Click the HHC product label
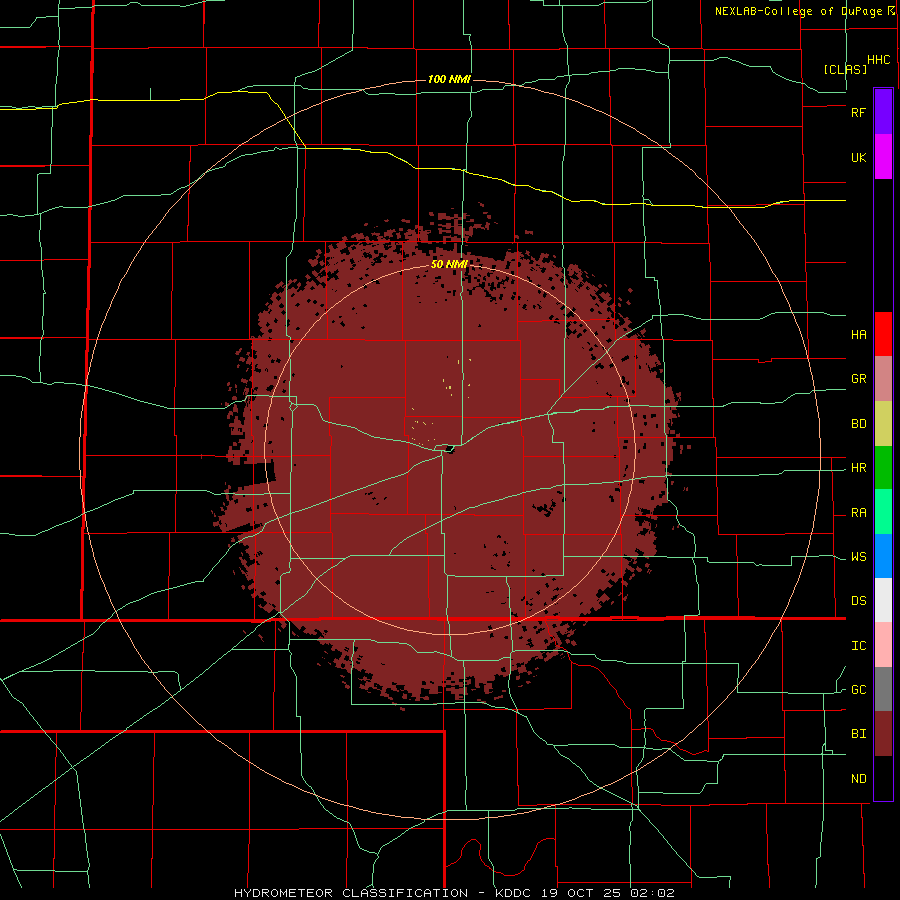The image size is (900, 900). click(879, 60)
